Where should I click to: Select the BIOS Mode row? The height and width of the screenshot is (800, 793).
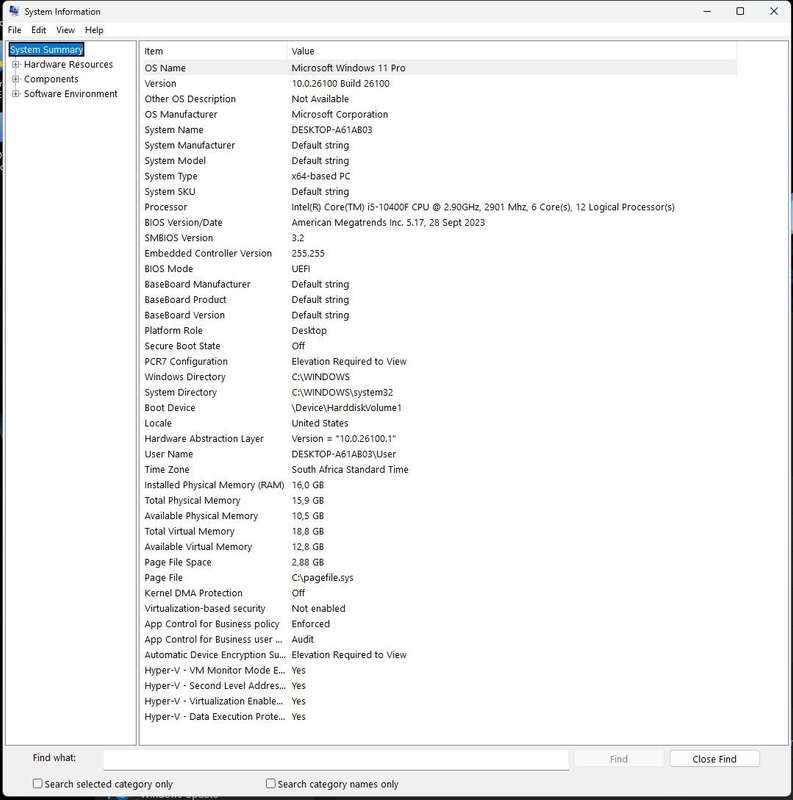click(x=439, y=269)
